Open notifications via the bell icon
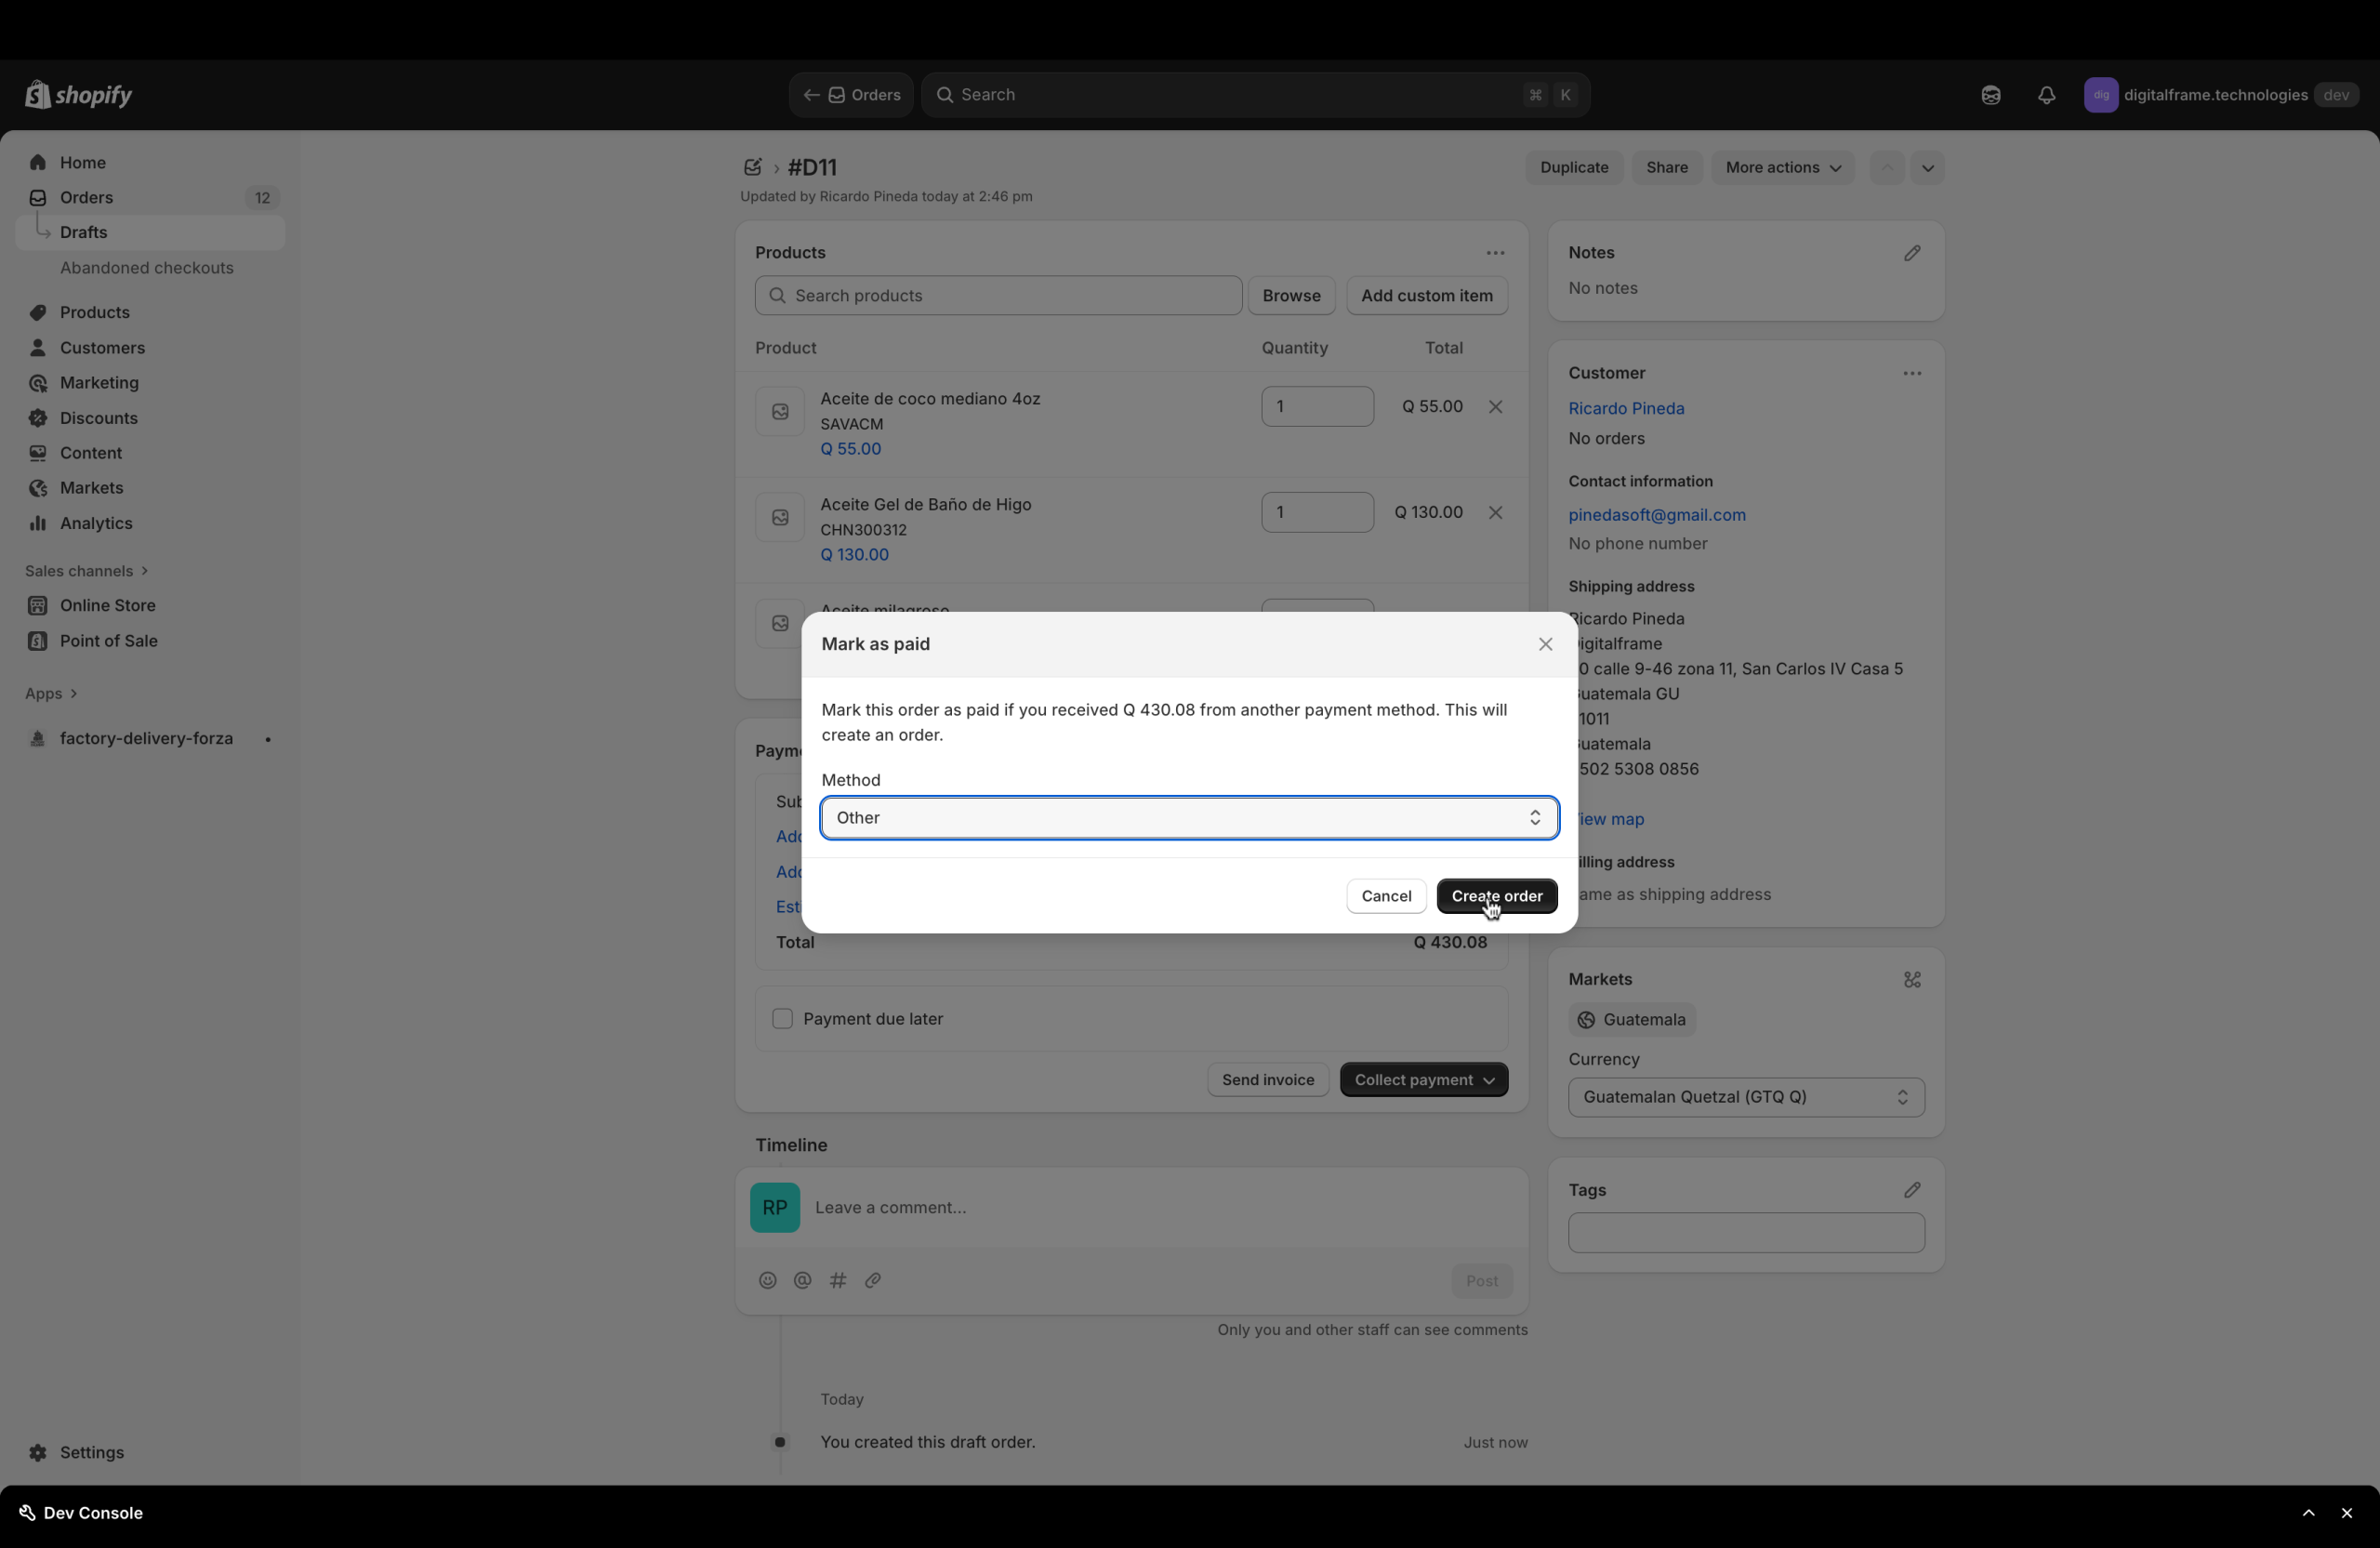Image resolution: width=2380 pixels, height=1548 pixels. coord(2046,94)
